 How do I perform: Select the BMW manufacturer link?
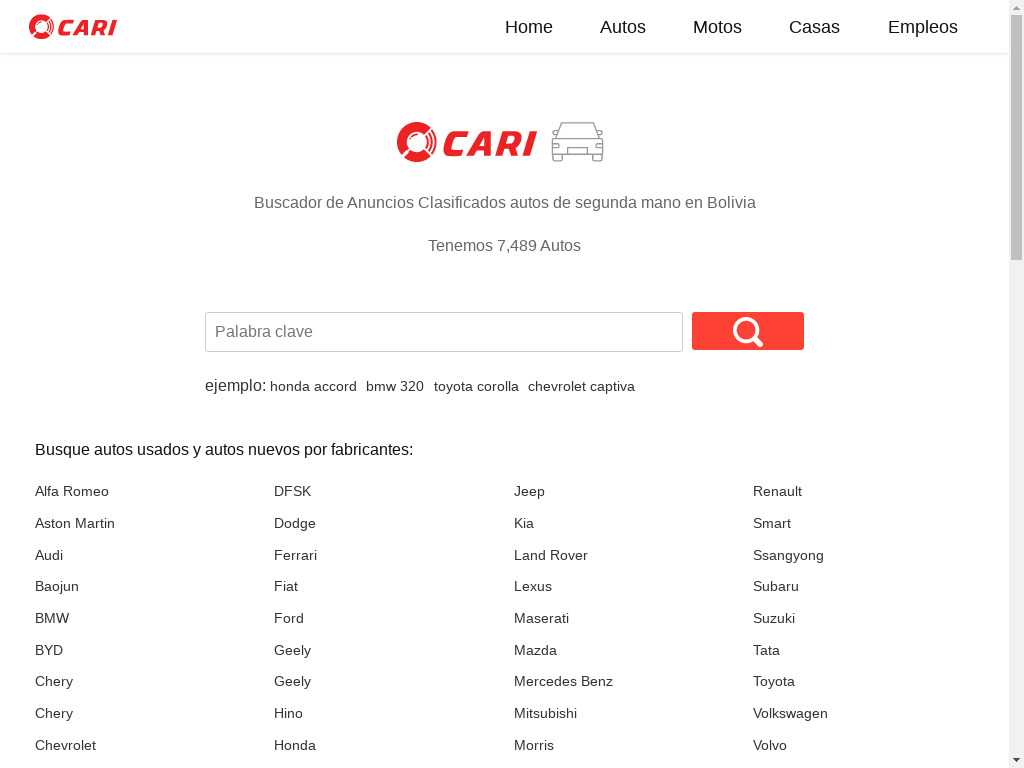(x=52, y=618)
